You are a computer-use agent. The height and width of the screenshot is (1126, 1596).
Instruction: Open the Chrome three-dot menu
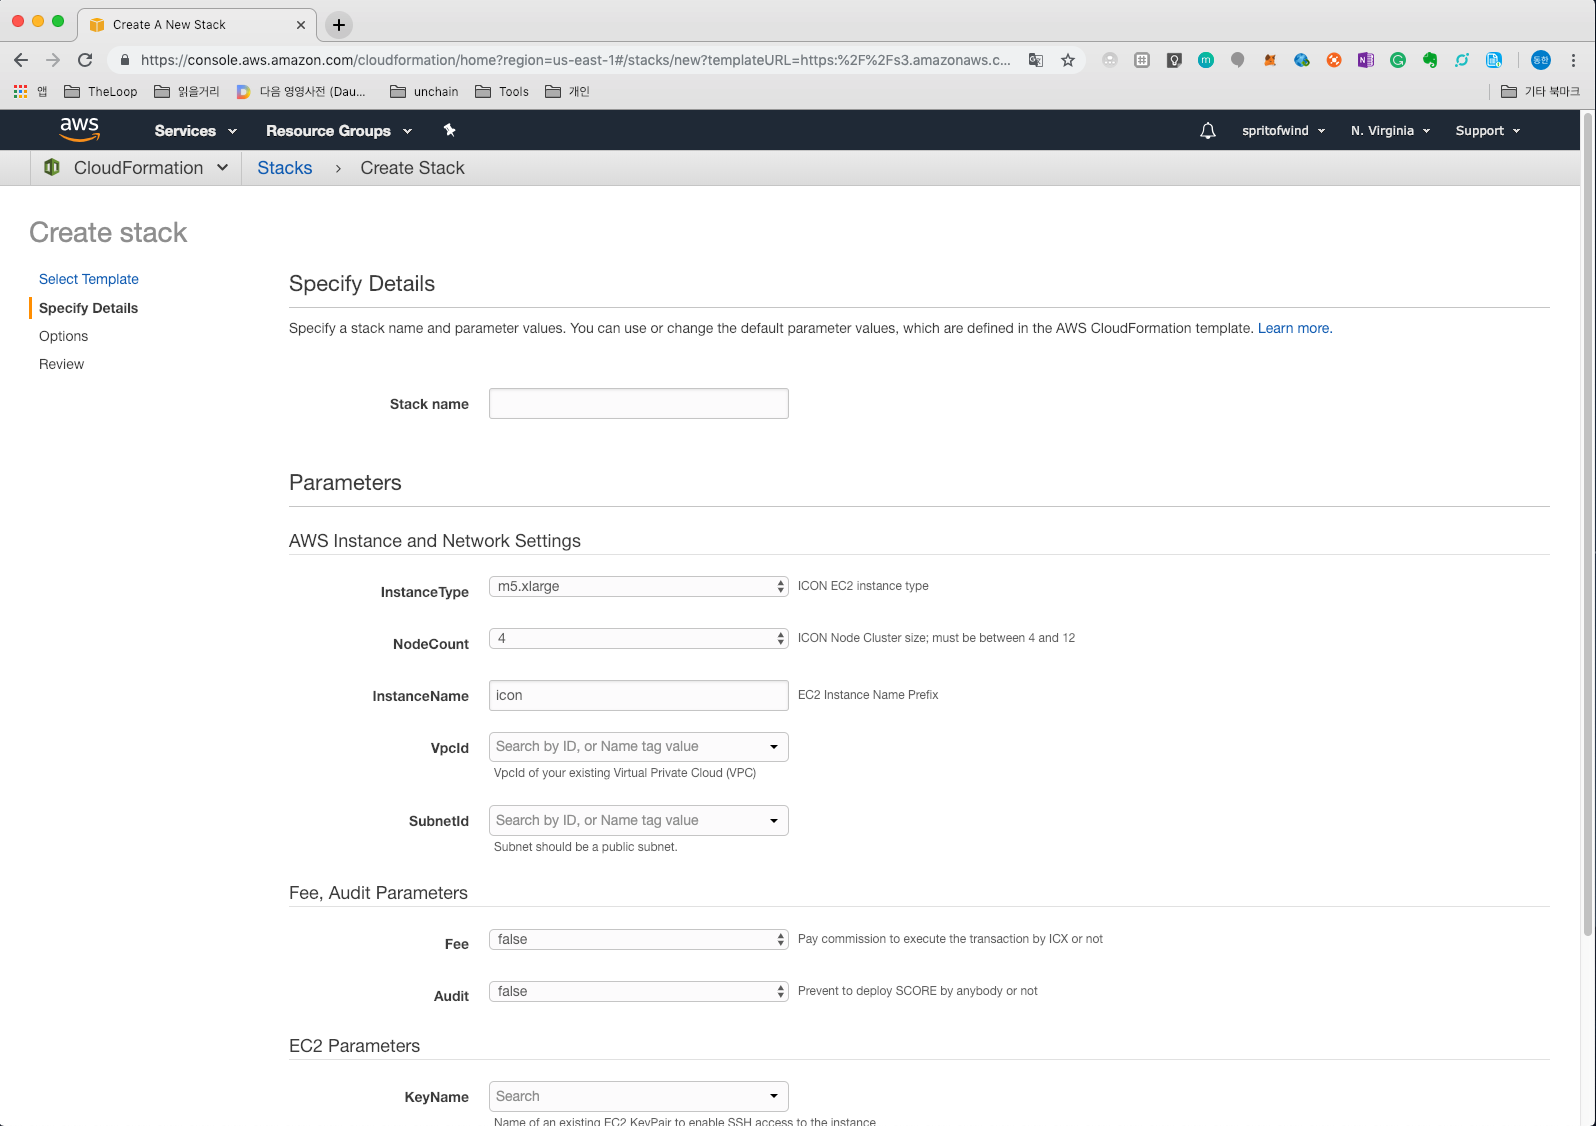point(1573,60)
